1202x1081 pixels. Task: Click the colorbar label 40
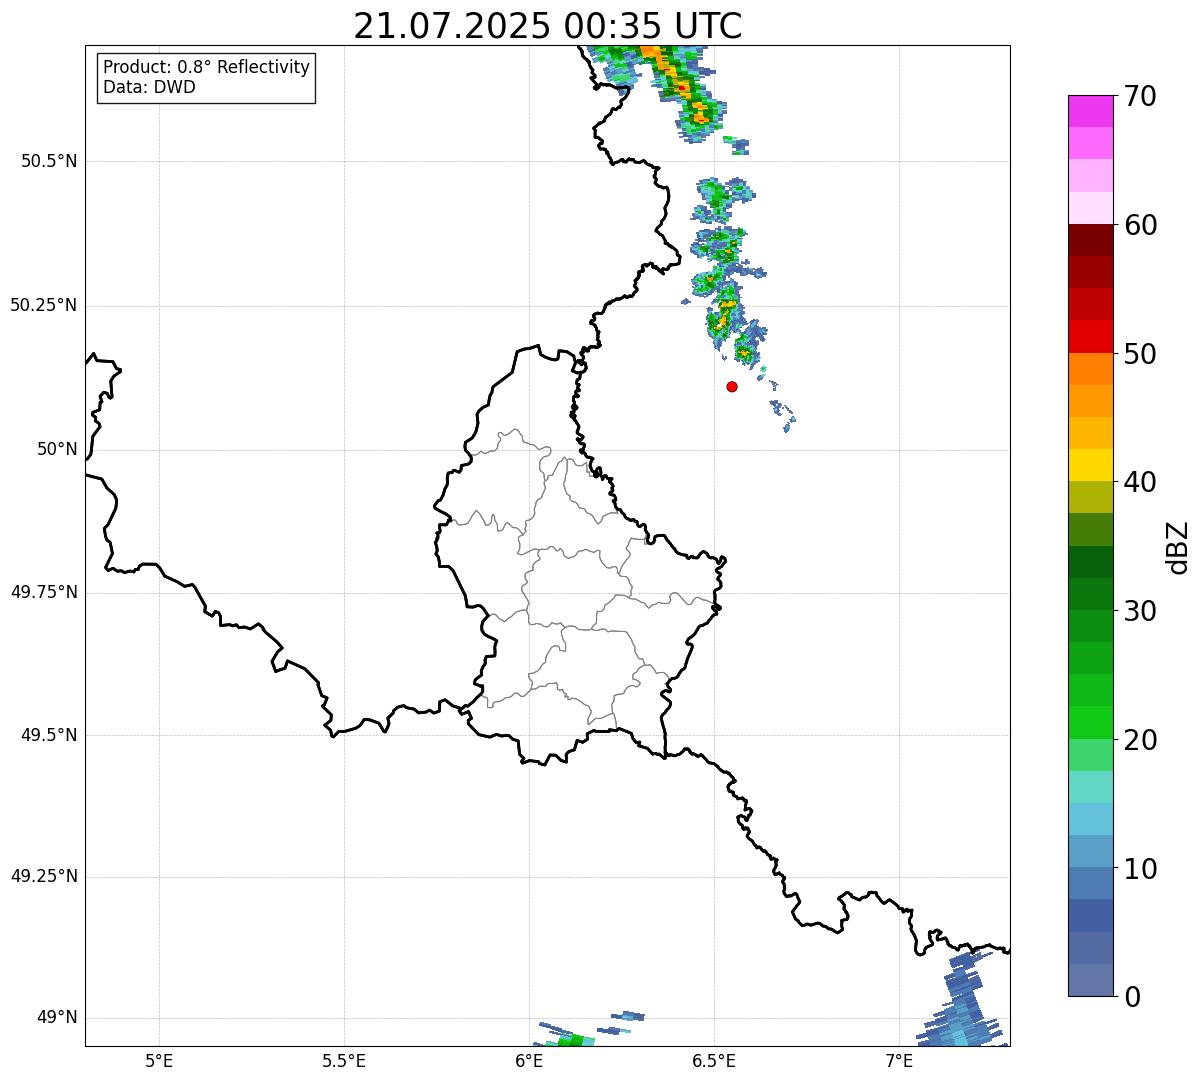point(1141,482)
